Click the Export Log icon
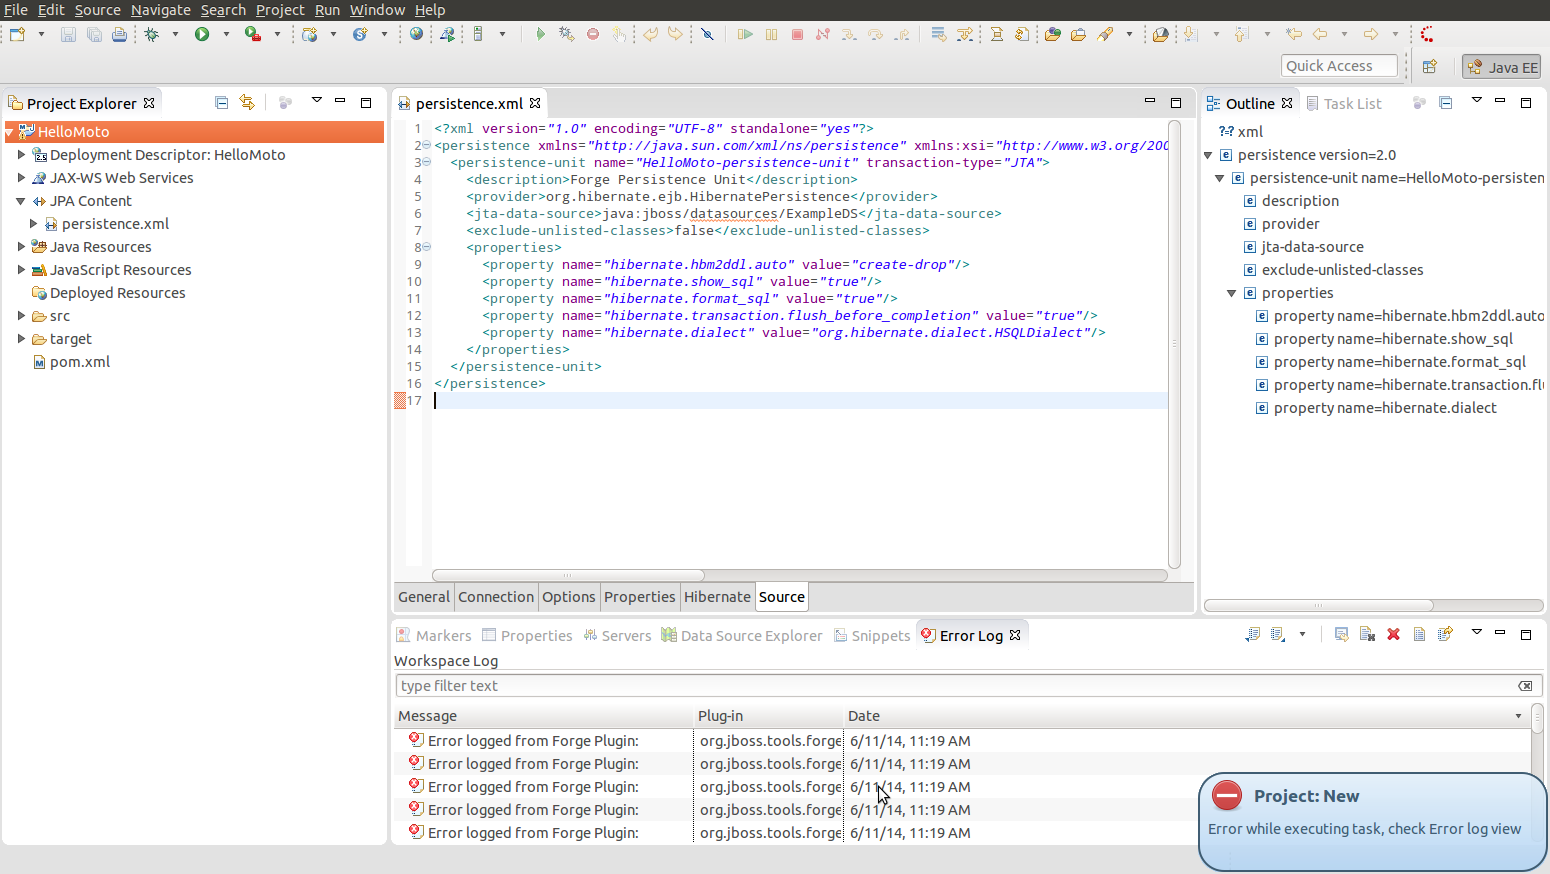Viewport: 1550px width, 874px height. [1252, 634]
